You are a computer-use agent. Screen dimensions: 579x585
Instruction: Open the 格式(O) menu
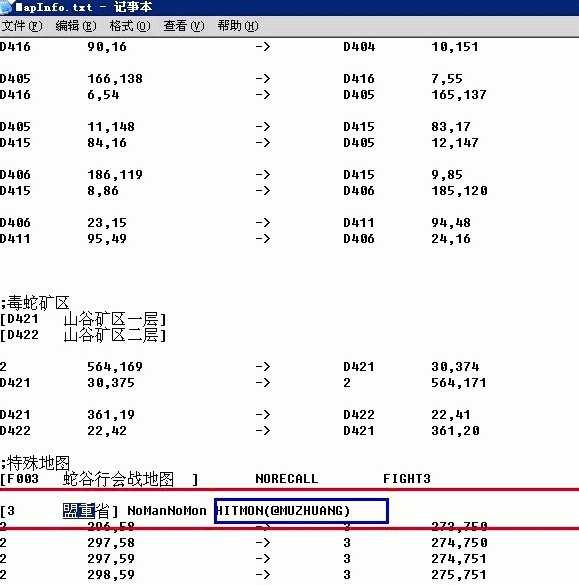pos(130,26)
